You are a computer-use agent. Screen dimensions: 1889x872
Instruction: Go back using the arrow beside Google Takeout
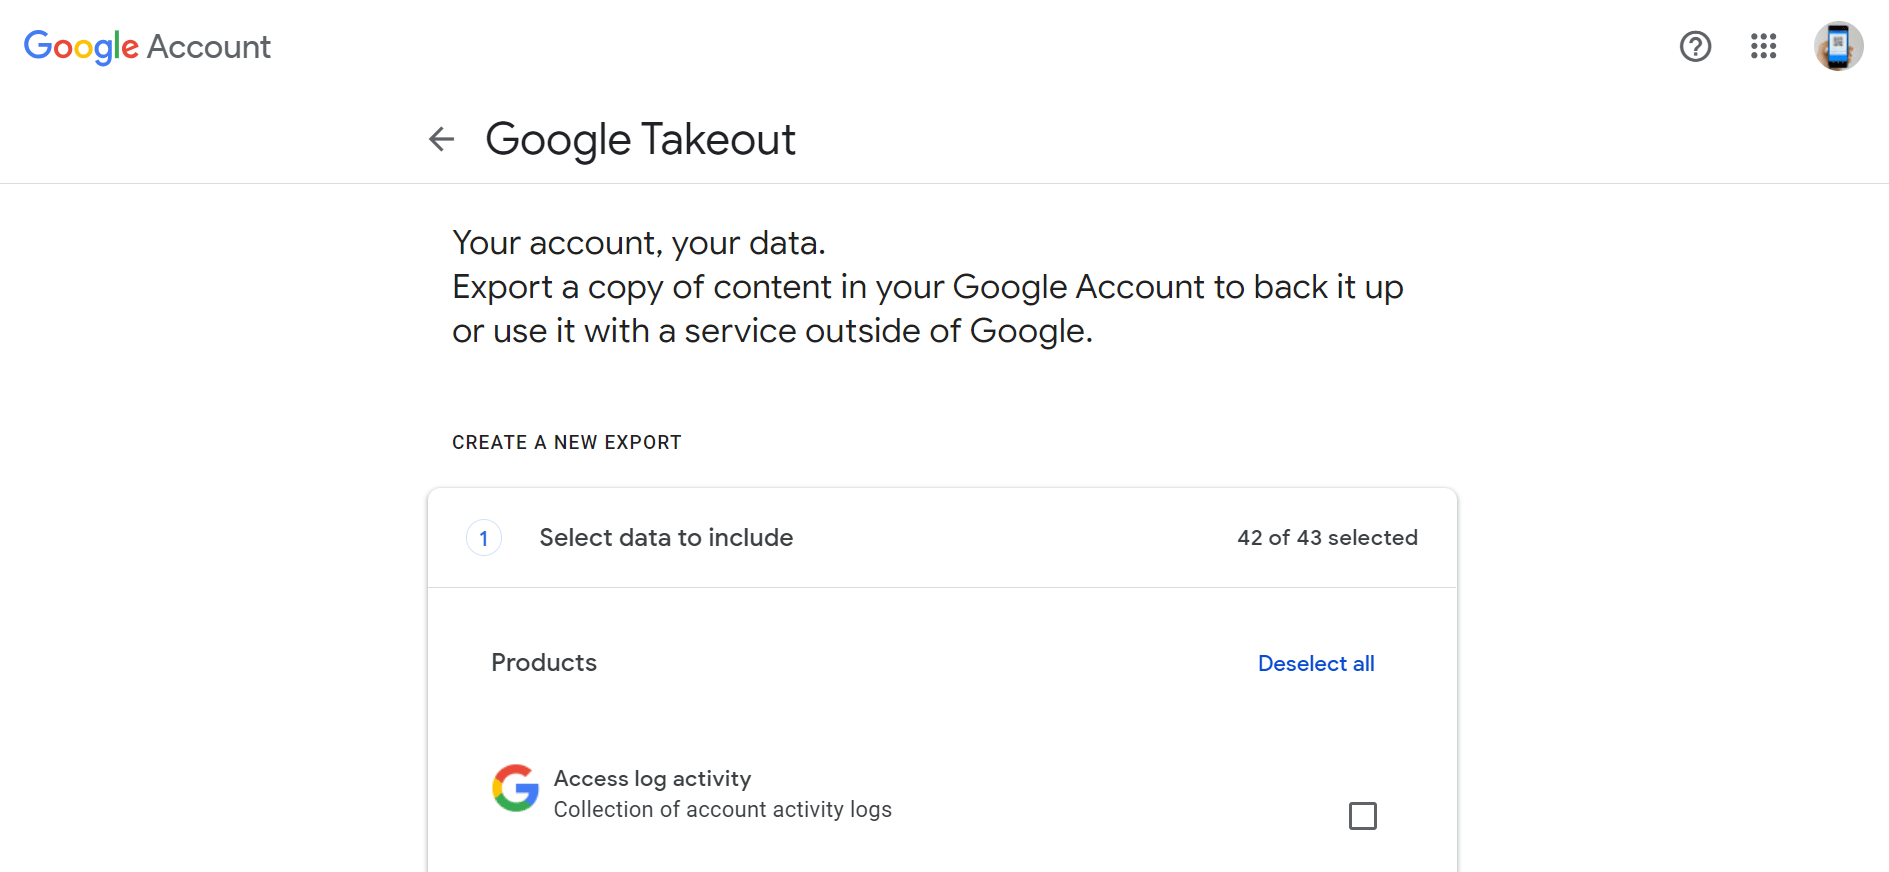coord(440,139)
